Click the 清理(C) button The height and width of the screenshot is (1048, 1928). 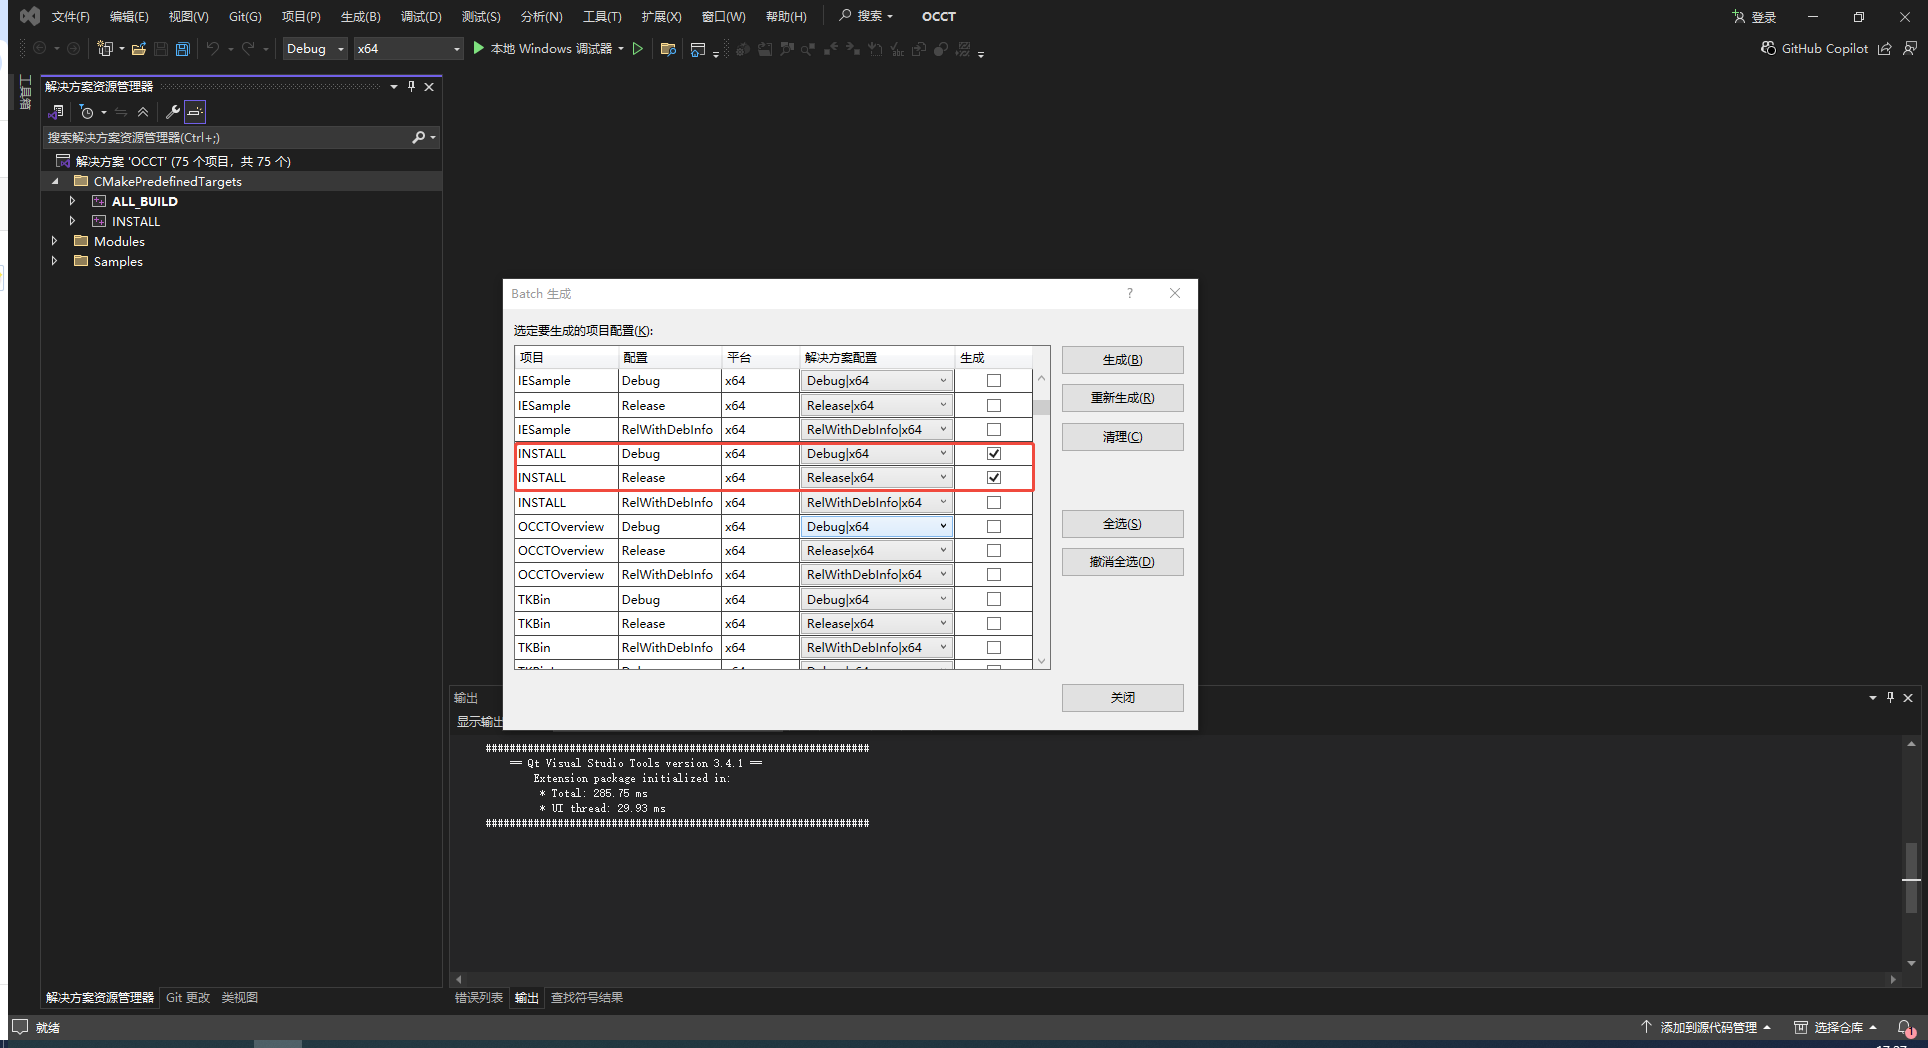click(1122, 437)
